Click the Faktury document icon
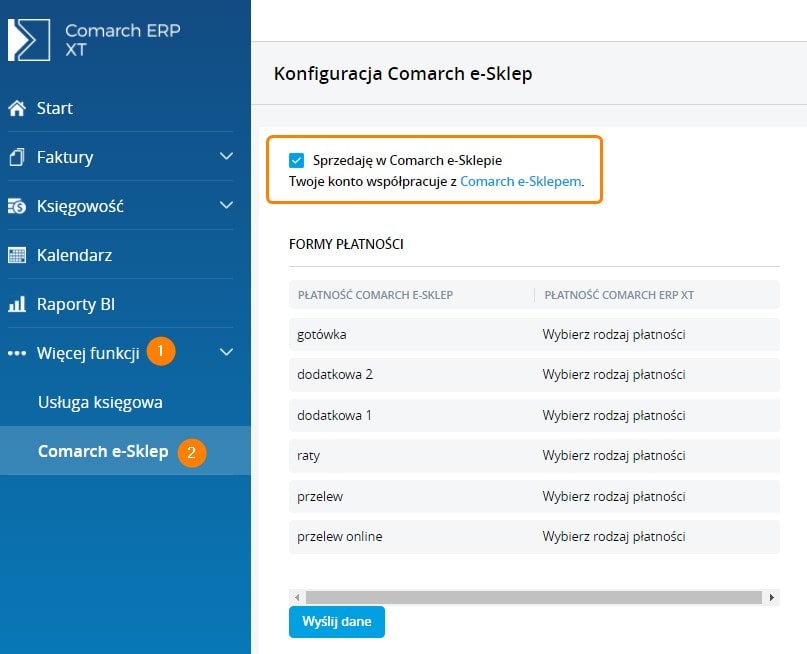This screenshot has height=654, width=807. (17, 157)
